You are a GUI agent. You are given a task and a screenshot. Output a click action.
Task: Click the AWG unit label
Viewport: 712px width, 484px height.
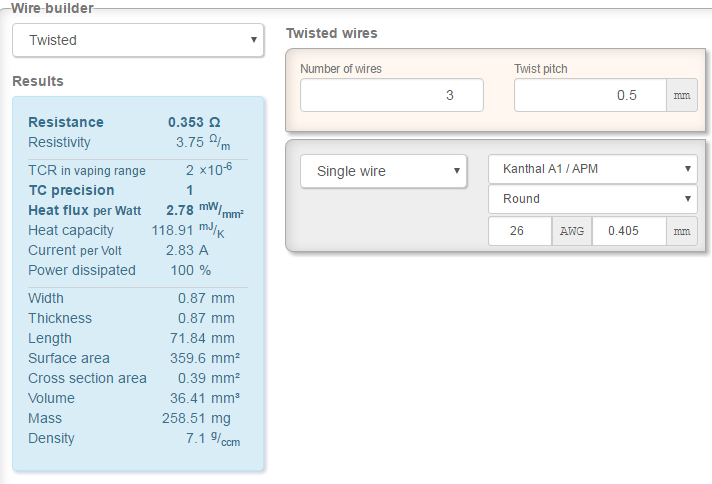pyautogui.click(x=571, y=231)
